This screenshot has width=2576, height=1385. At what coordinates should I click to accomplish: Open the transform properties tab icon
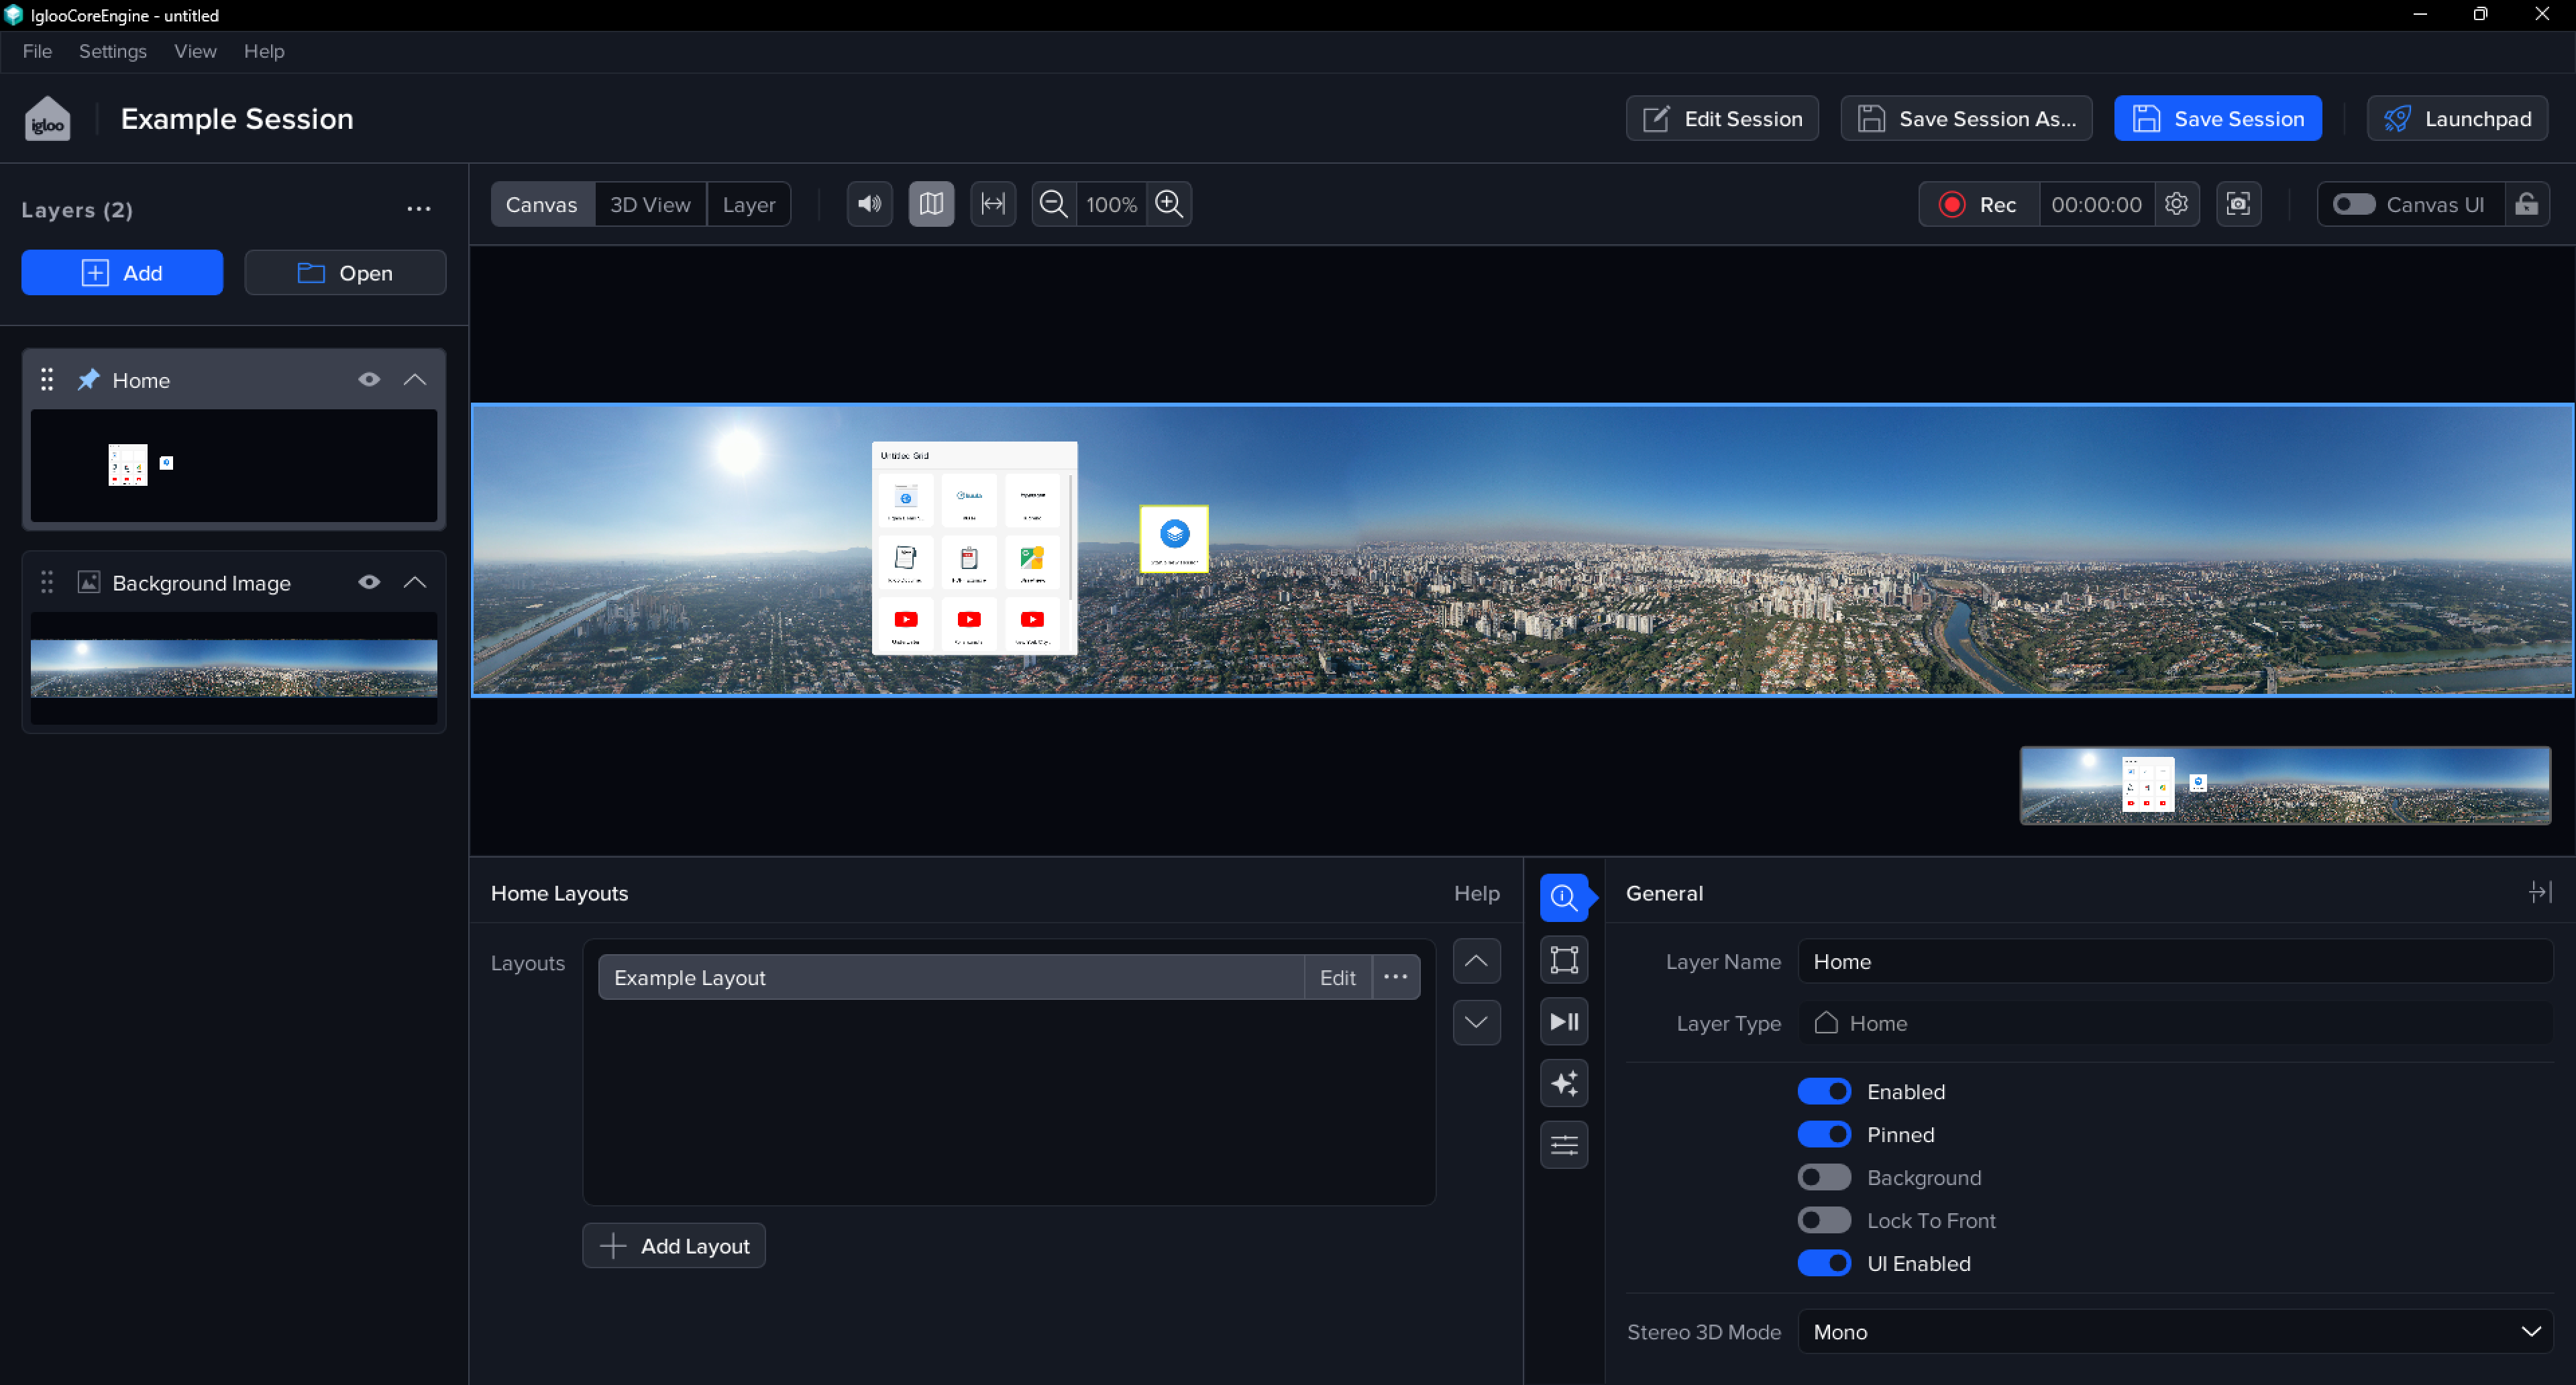1563,959
